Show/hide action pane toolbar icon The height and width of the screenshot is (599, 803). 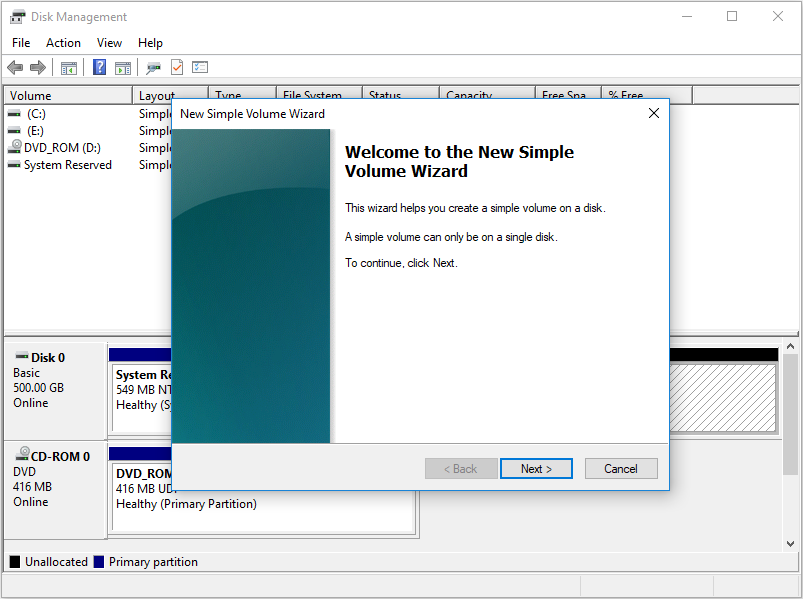(x=123, y=68)
